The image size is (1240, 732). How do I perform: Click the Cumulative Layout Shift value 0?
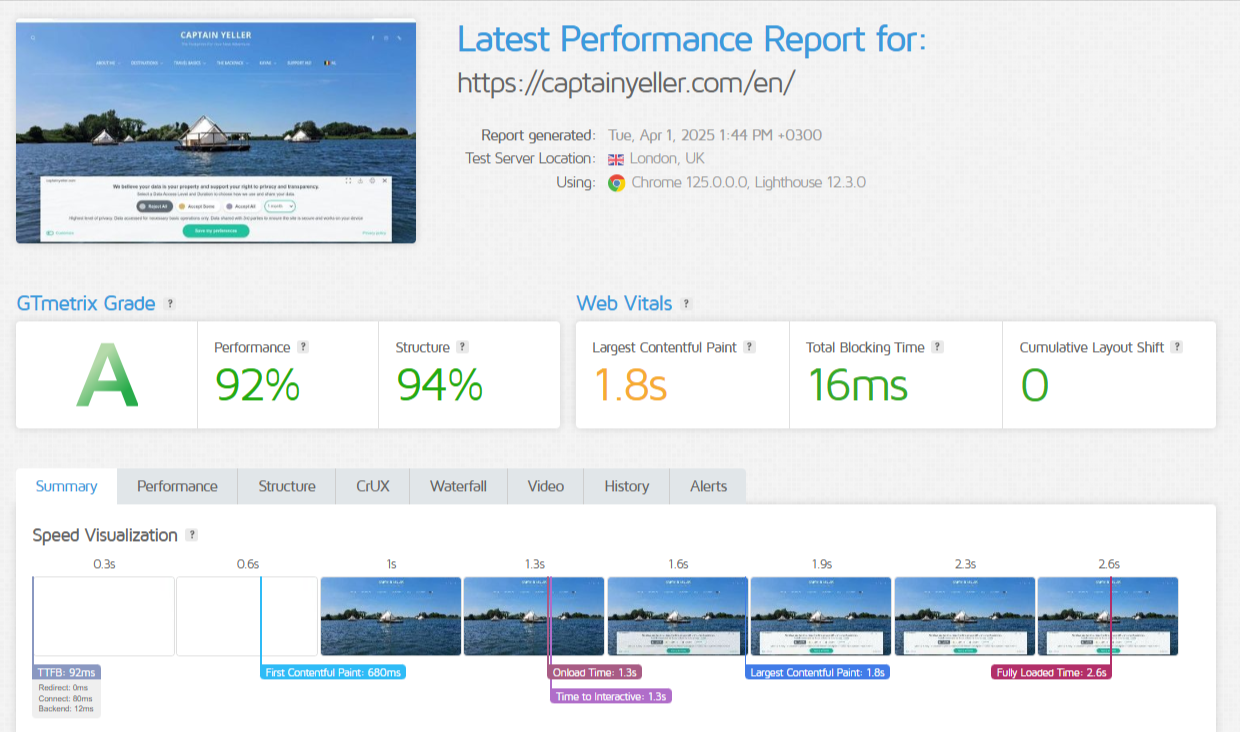(1034, 385)
